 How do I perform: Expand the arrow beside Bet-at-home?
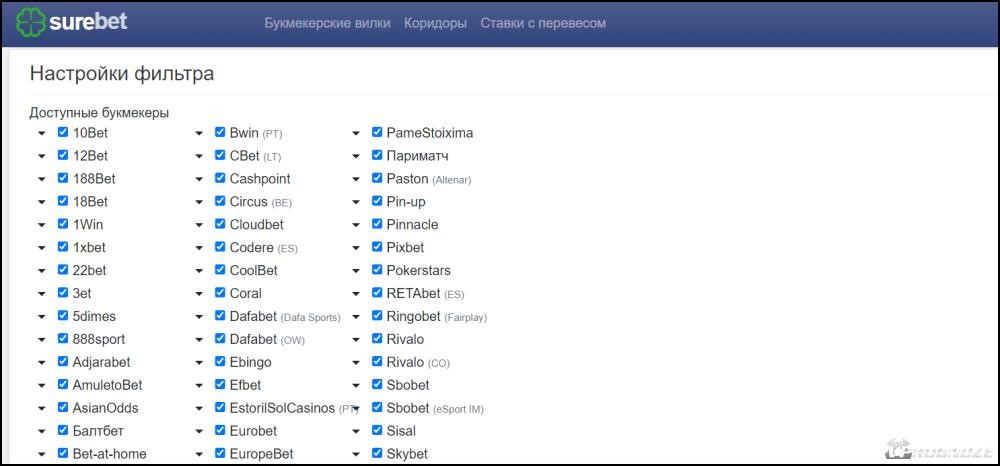(x=41, y=455)
